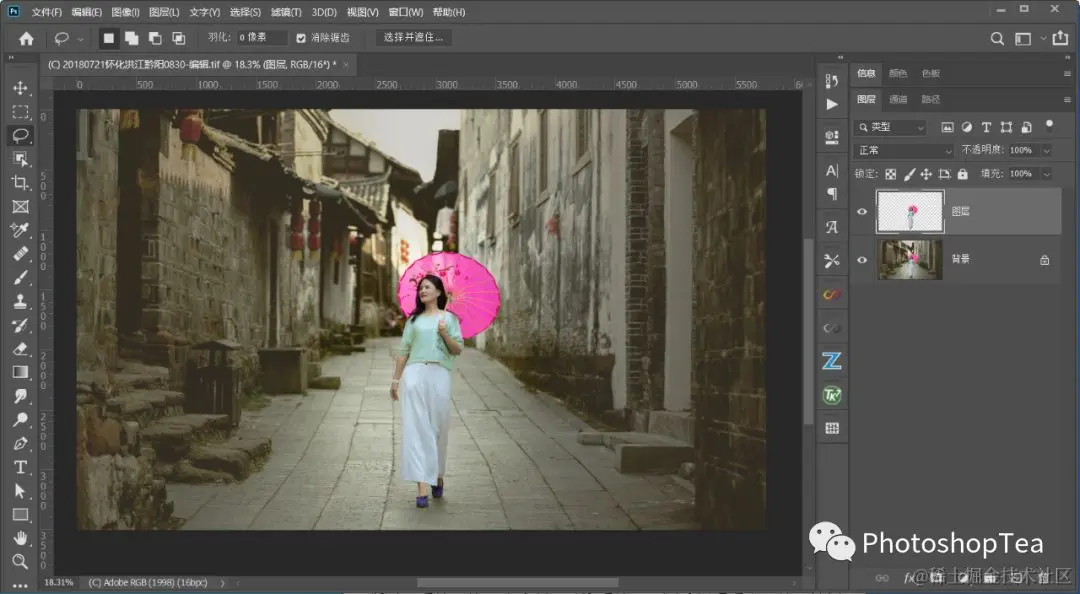
Task: Select the Lasso tool in the toolbox
Action: [20, 135]
